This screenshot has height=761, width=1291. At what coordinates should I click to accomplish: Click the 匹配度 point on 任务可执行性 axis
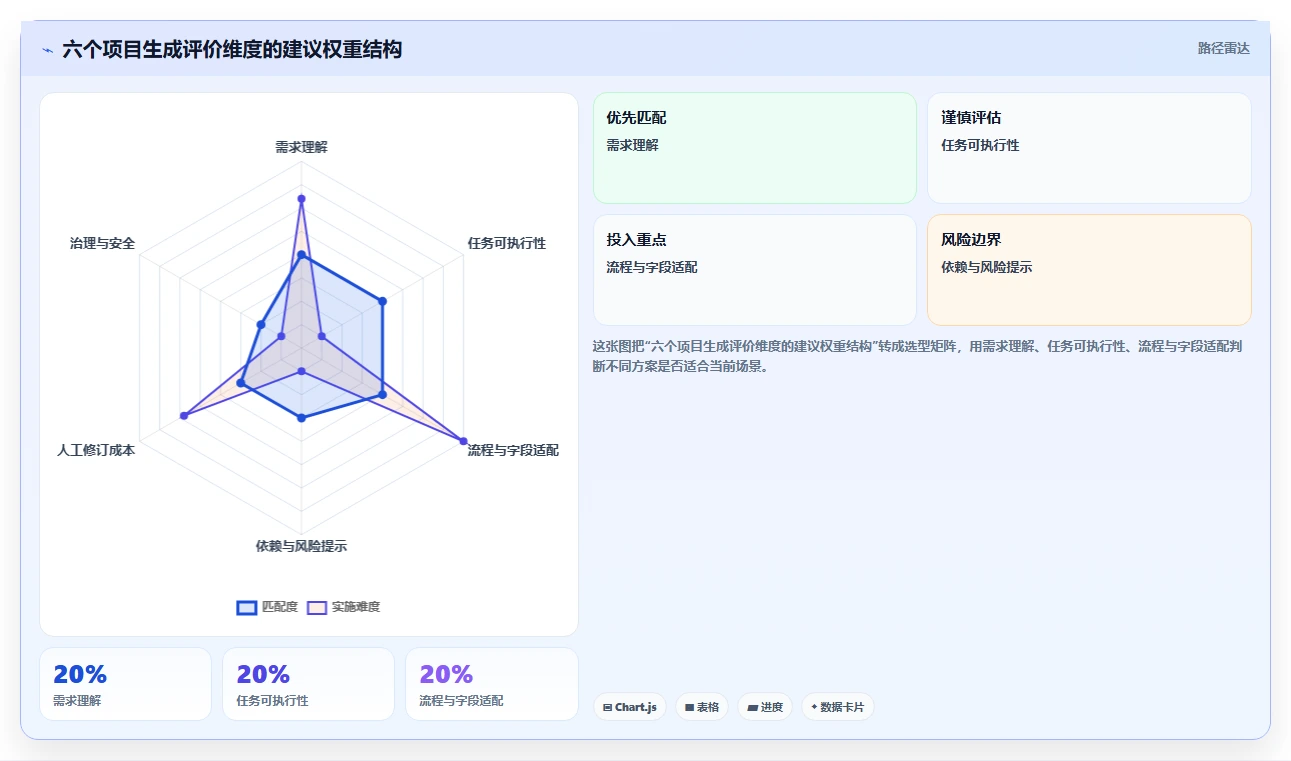pyautogui.click(x=382, y=300)
